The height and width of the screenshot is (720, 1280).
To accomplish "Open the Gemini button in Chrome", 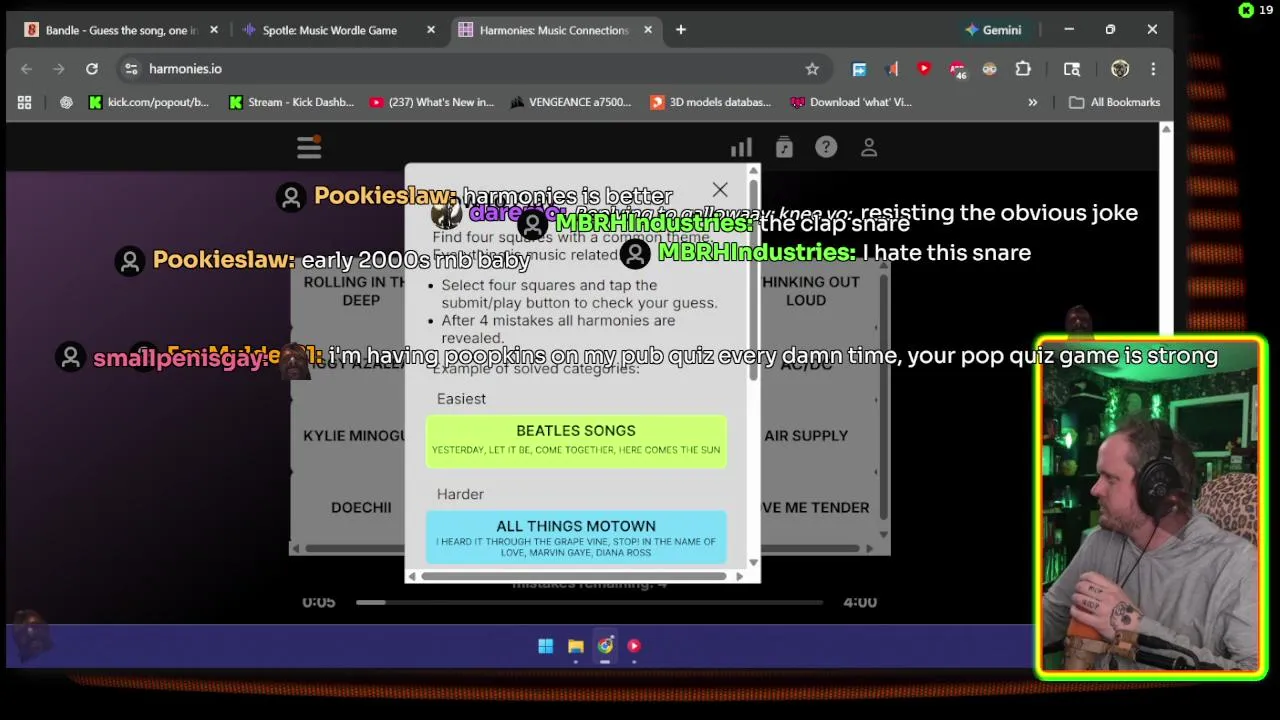I will [993, 30].
